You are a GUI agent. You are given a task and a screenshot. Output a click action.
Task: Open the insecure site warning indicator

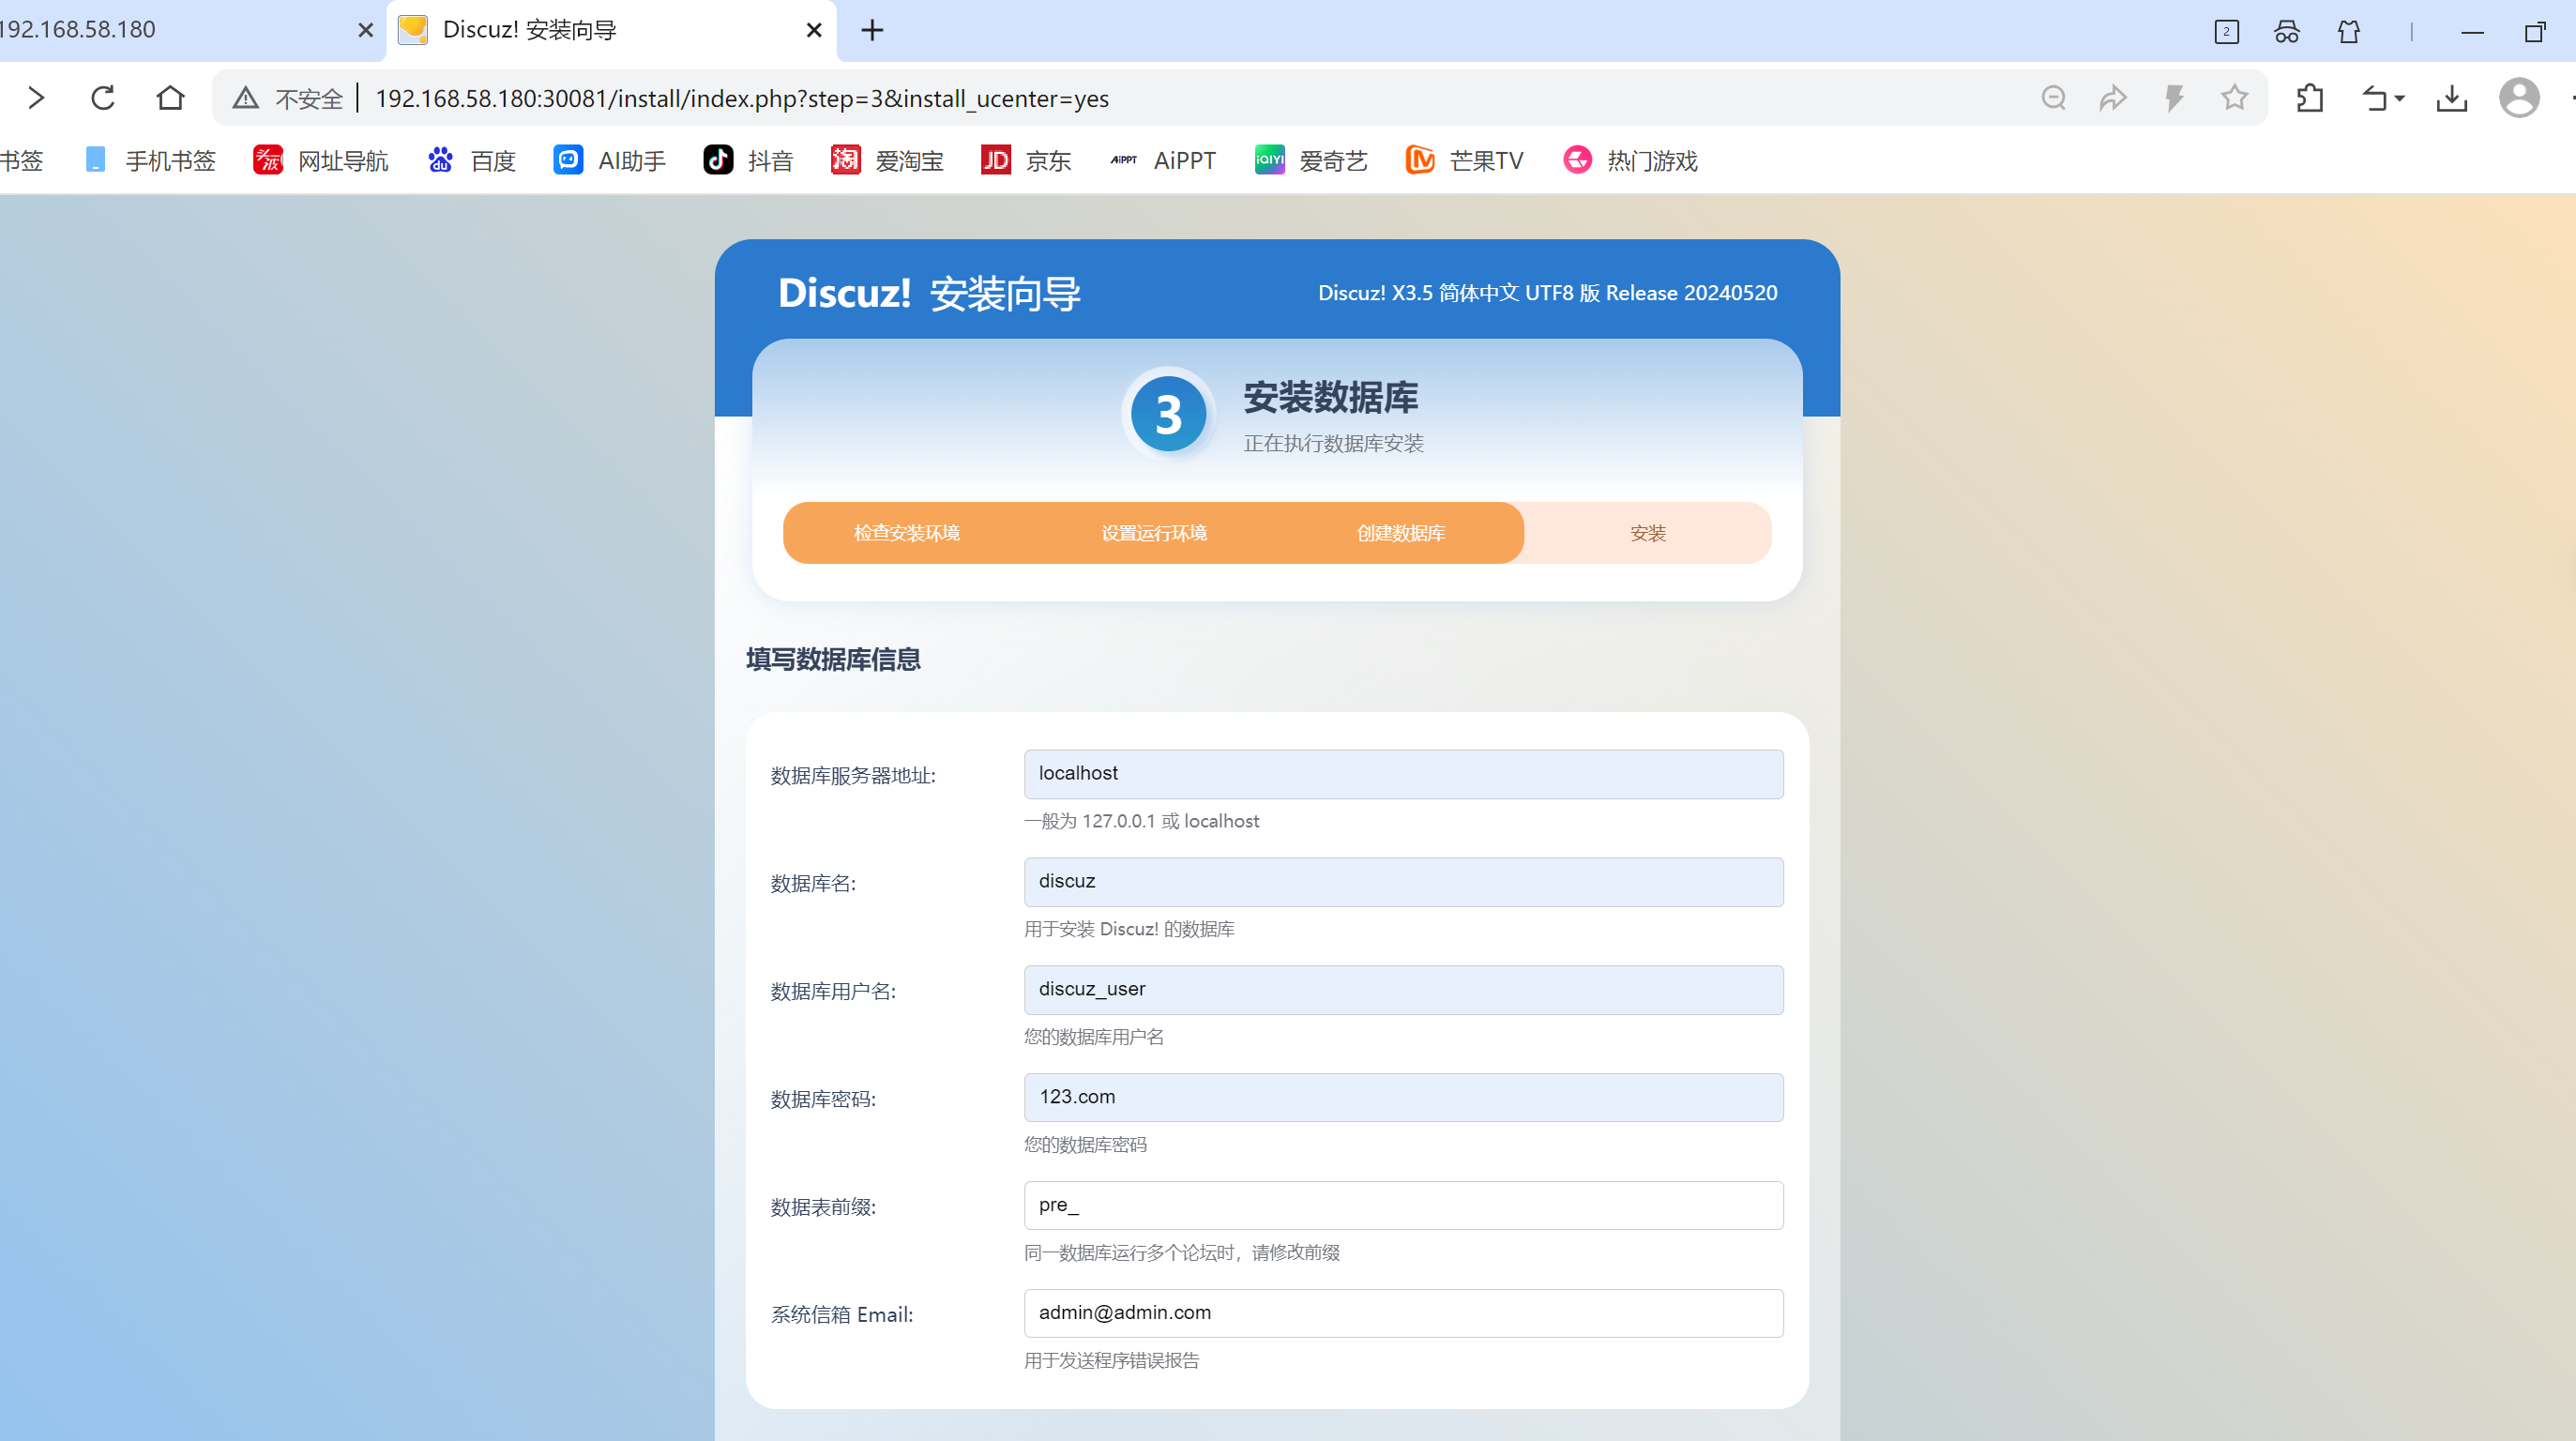288,98
